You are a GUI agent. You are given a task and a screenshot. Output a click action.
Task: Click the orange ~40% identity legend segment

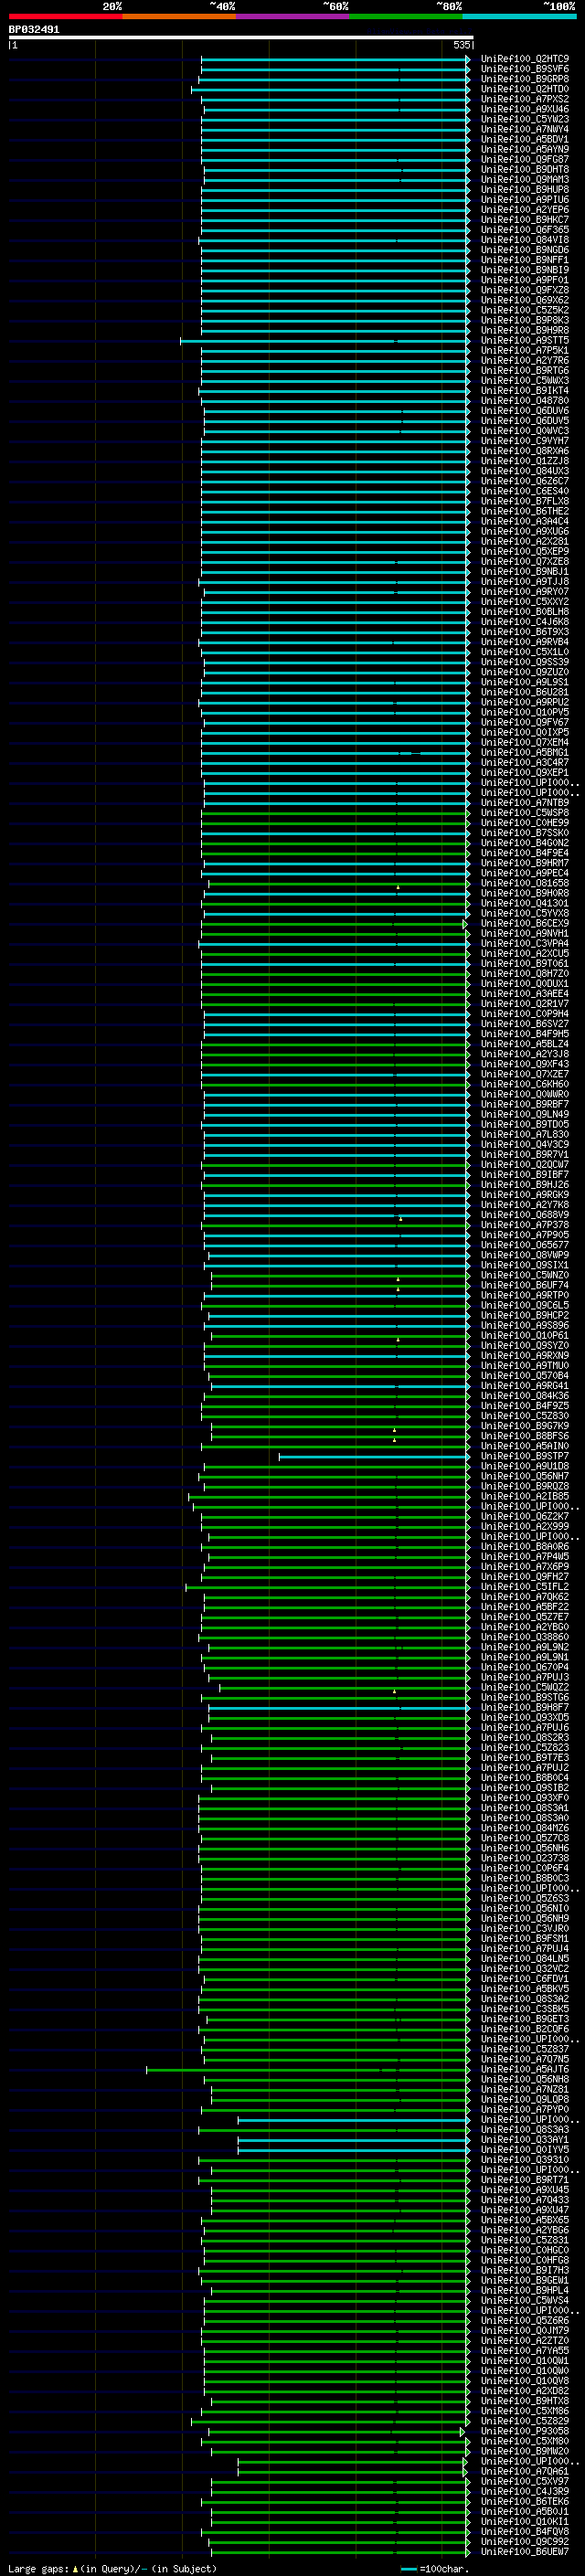click(179, 16)
